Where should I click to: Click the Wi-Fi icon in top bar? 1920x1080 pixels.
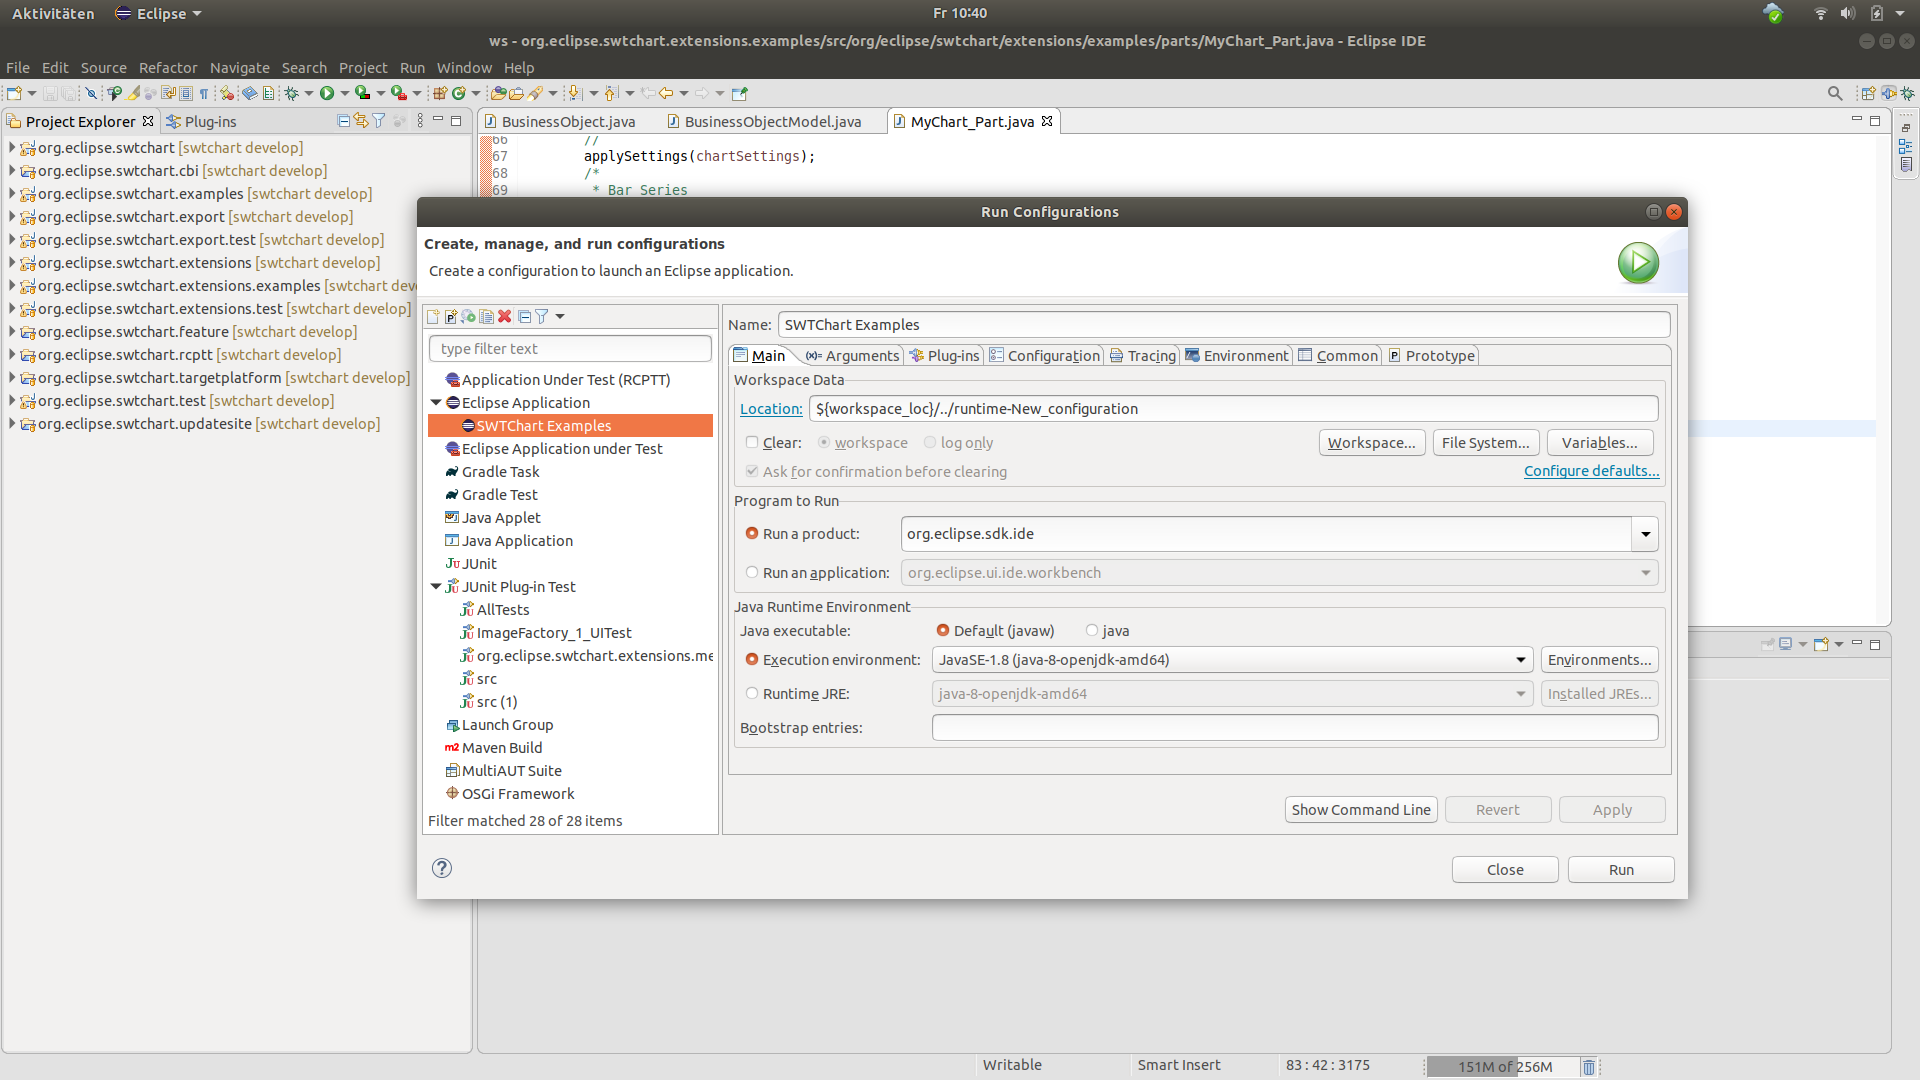[x=1820, y=13]
